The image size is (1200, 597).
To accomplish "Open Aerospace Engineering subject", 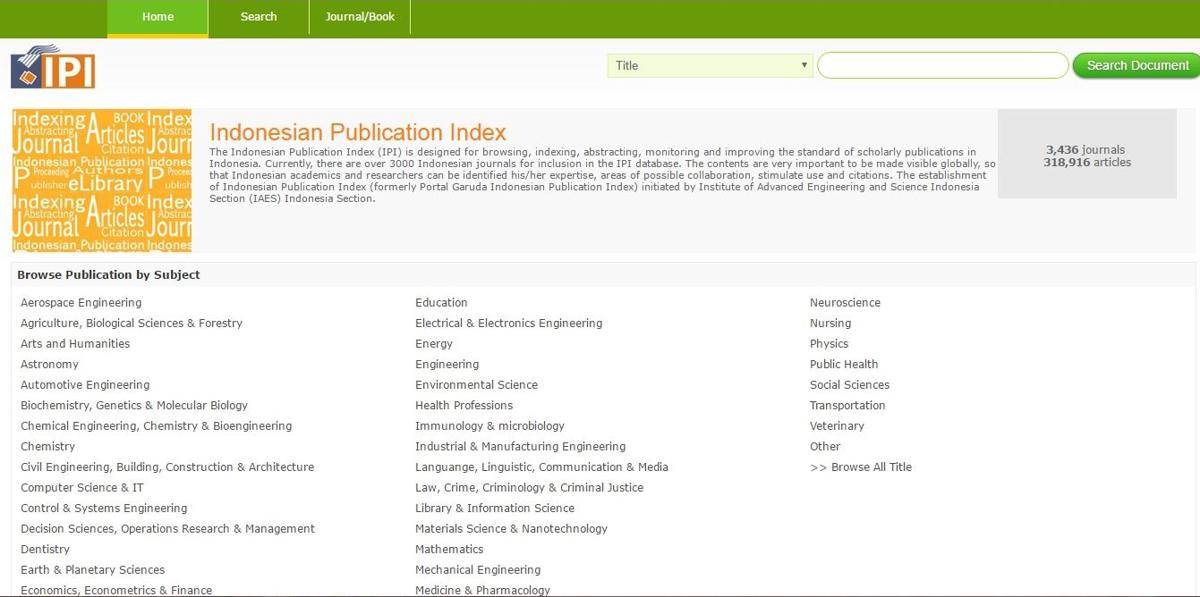I will click(81, 303).
